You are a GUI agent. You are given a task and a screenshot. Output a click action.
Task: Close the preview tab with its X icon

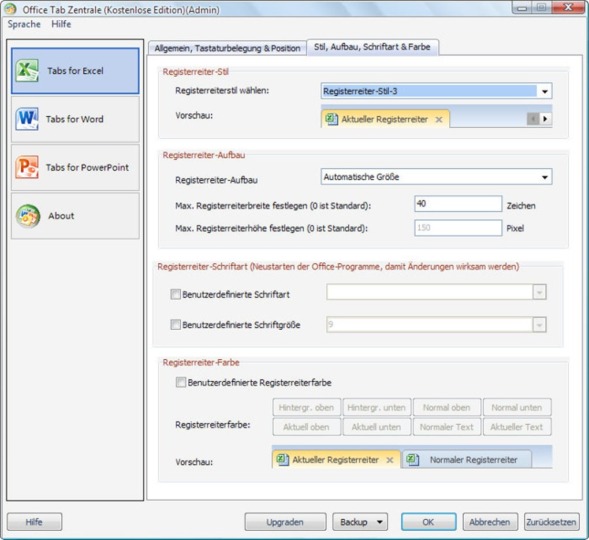tap(439, 120)
